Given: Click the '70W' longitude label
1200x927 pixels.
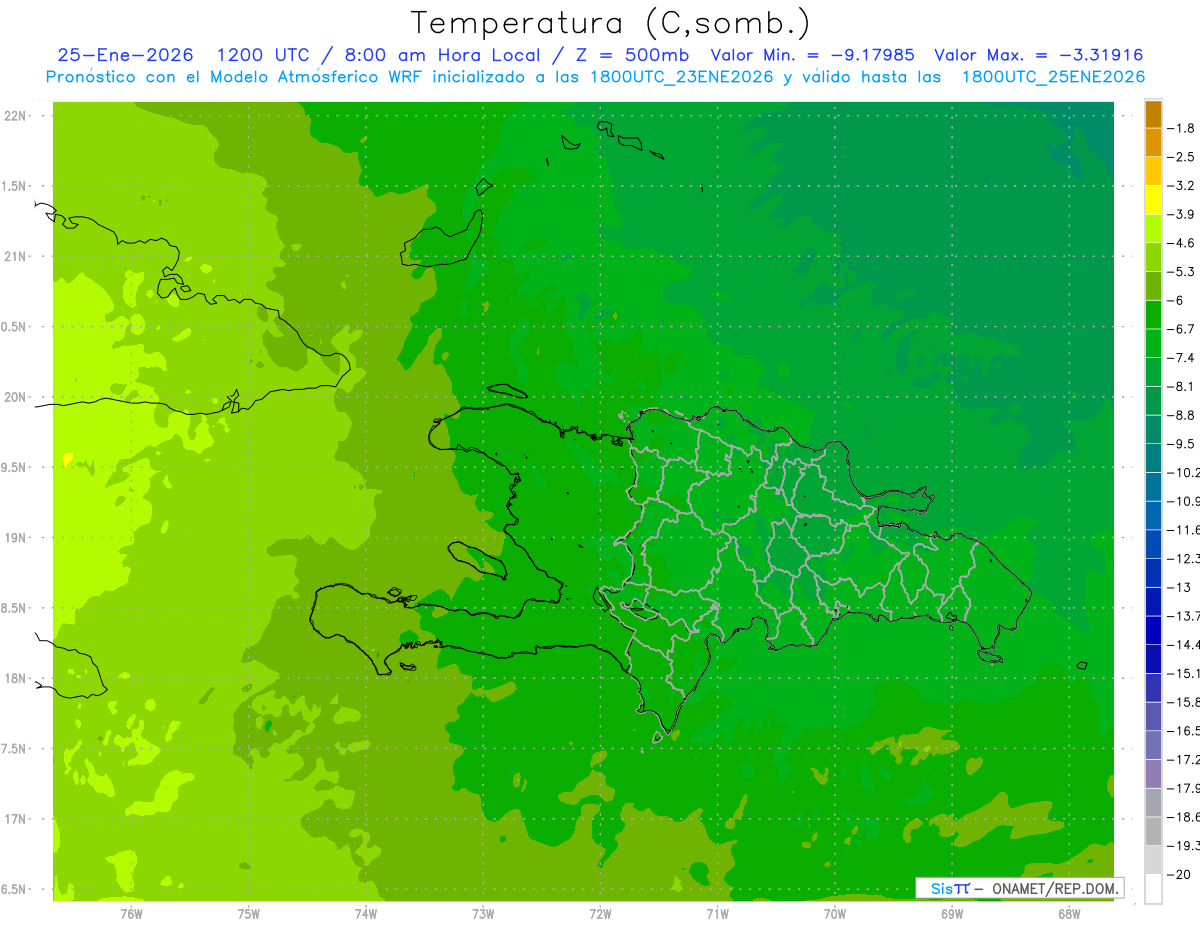Looking at the screenshot, I should point(835,913).
